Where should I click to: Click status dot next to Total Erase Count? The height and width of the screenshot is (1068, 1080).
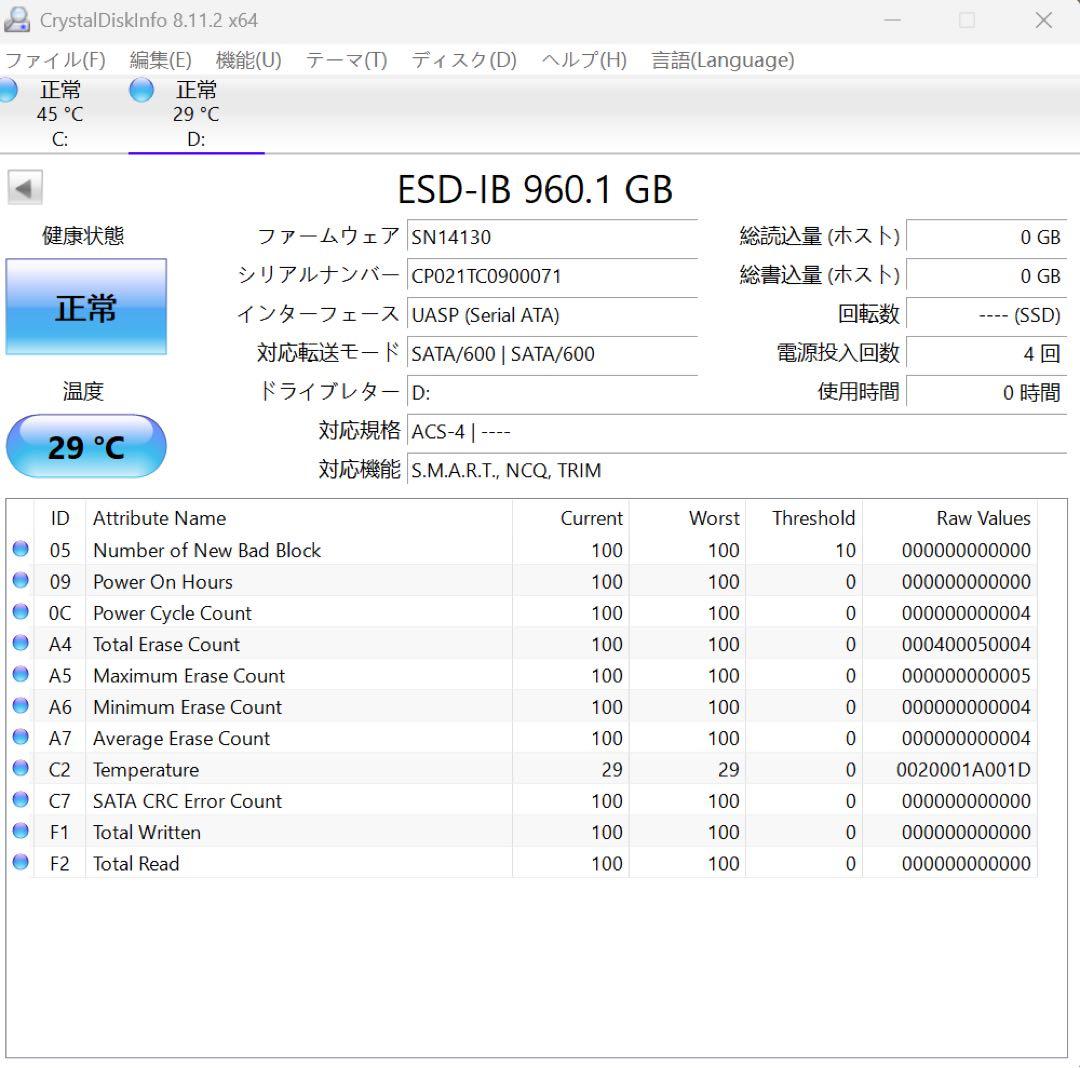20,644
